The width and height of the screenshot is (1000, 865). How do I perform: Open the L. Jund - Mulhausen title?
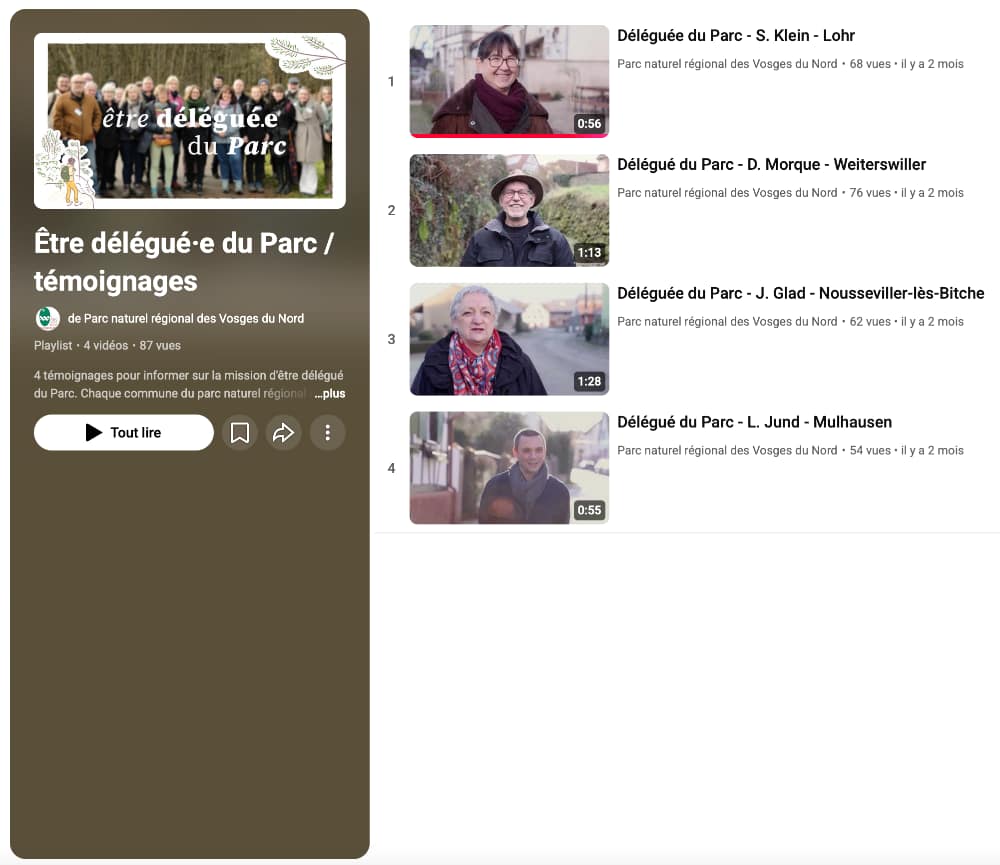(x=754, y=423)
